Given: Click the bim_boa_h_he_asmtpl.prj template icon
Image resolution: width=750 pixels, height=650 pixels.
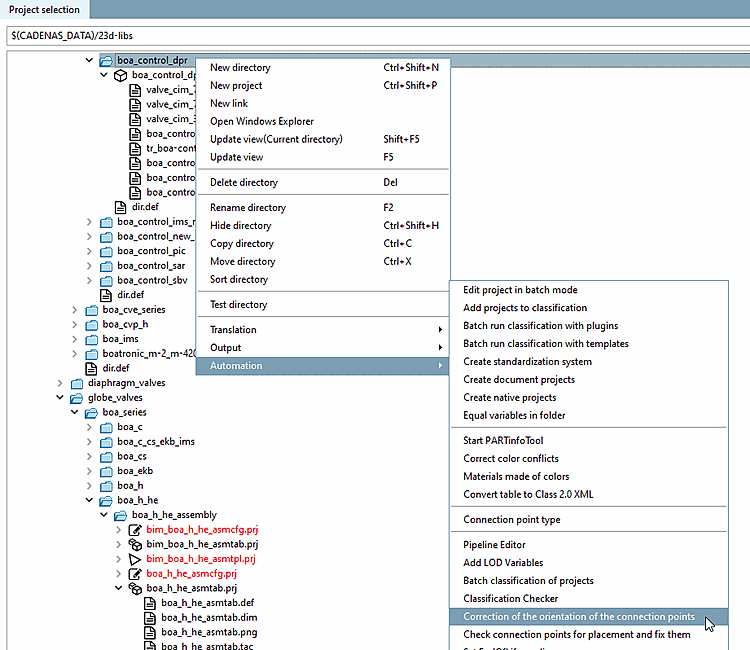Looking at the screenshot, I should [135, 559].
